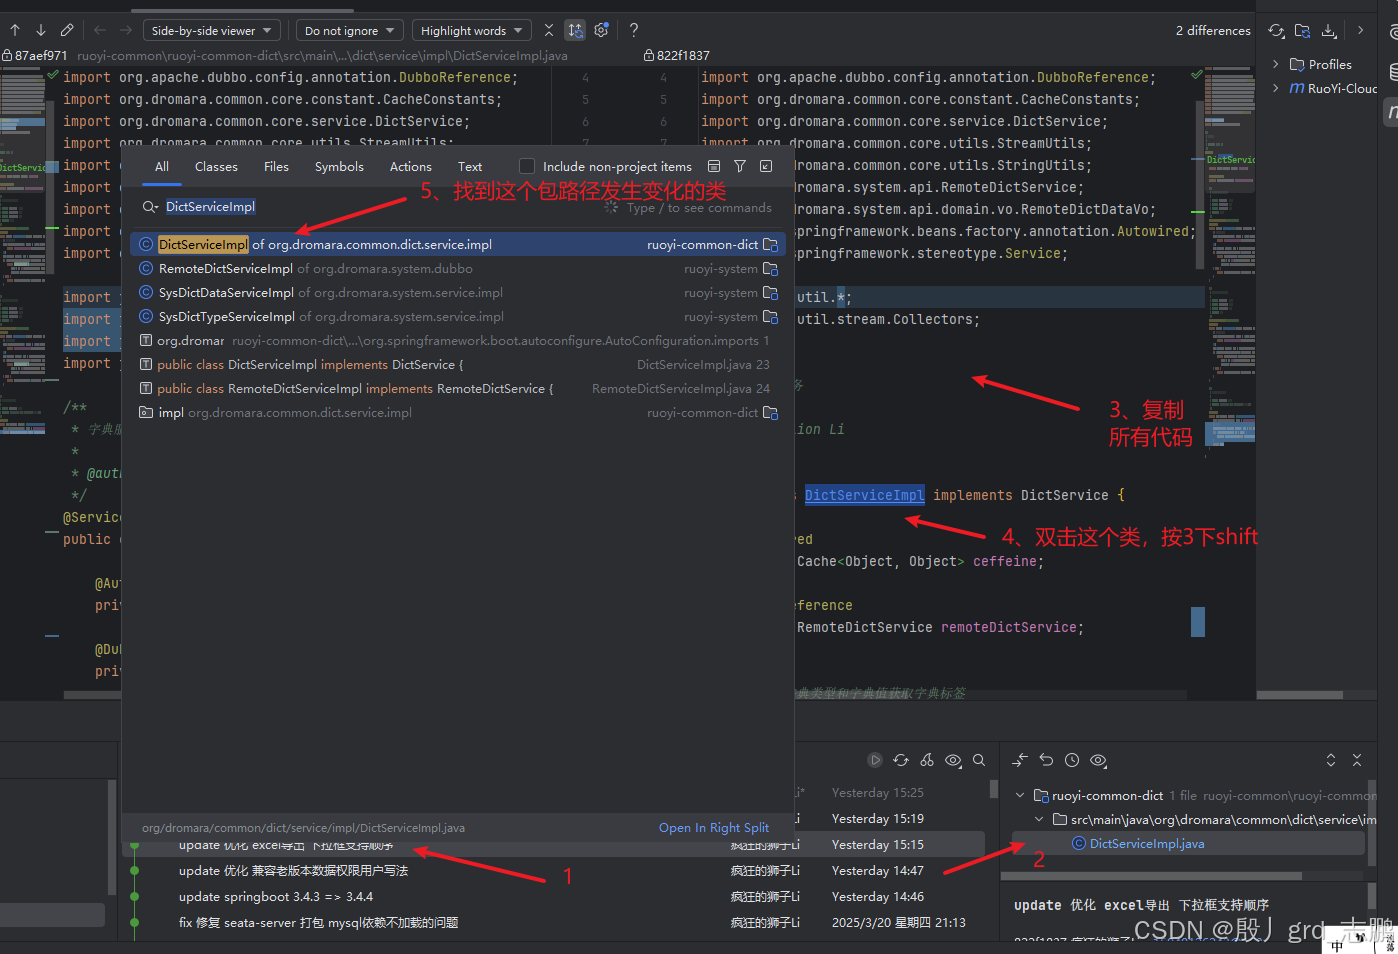
Task: Click the lock icon next to 822f1837
Action: point(649,56)
